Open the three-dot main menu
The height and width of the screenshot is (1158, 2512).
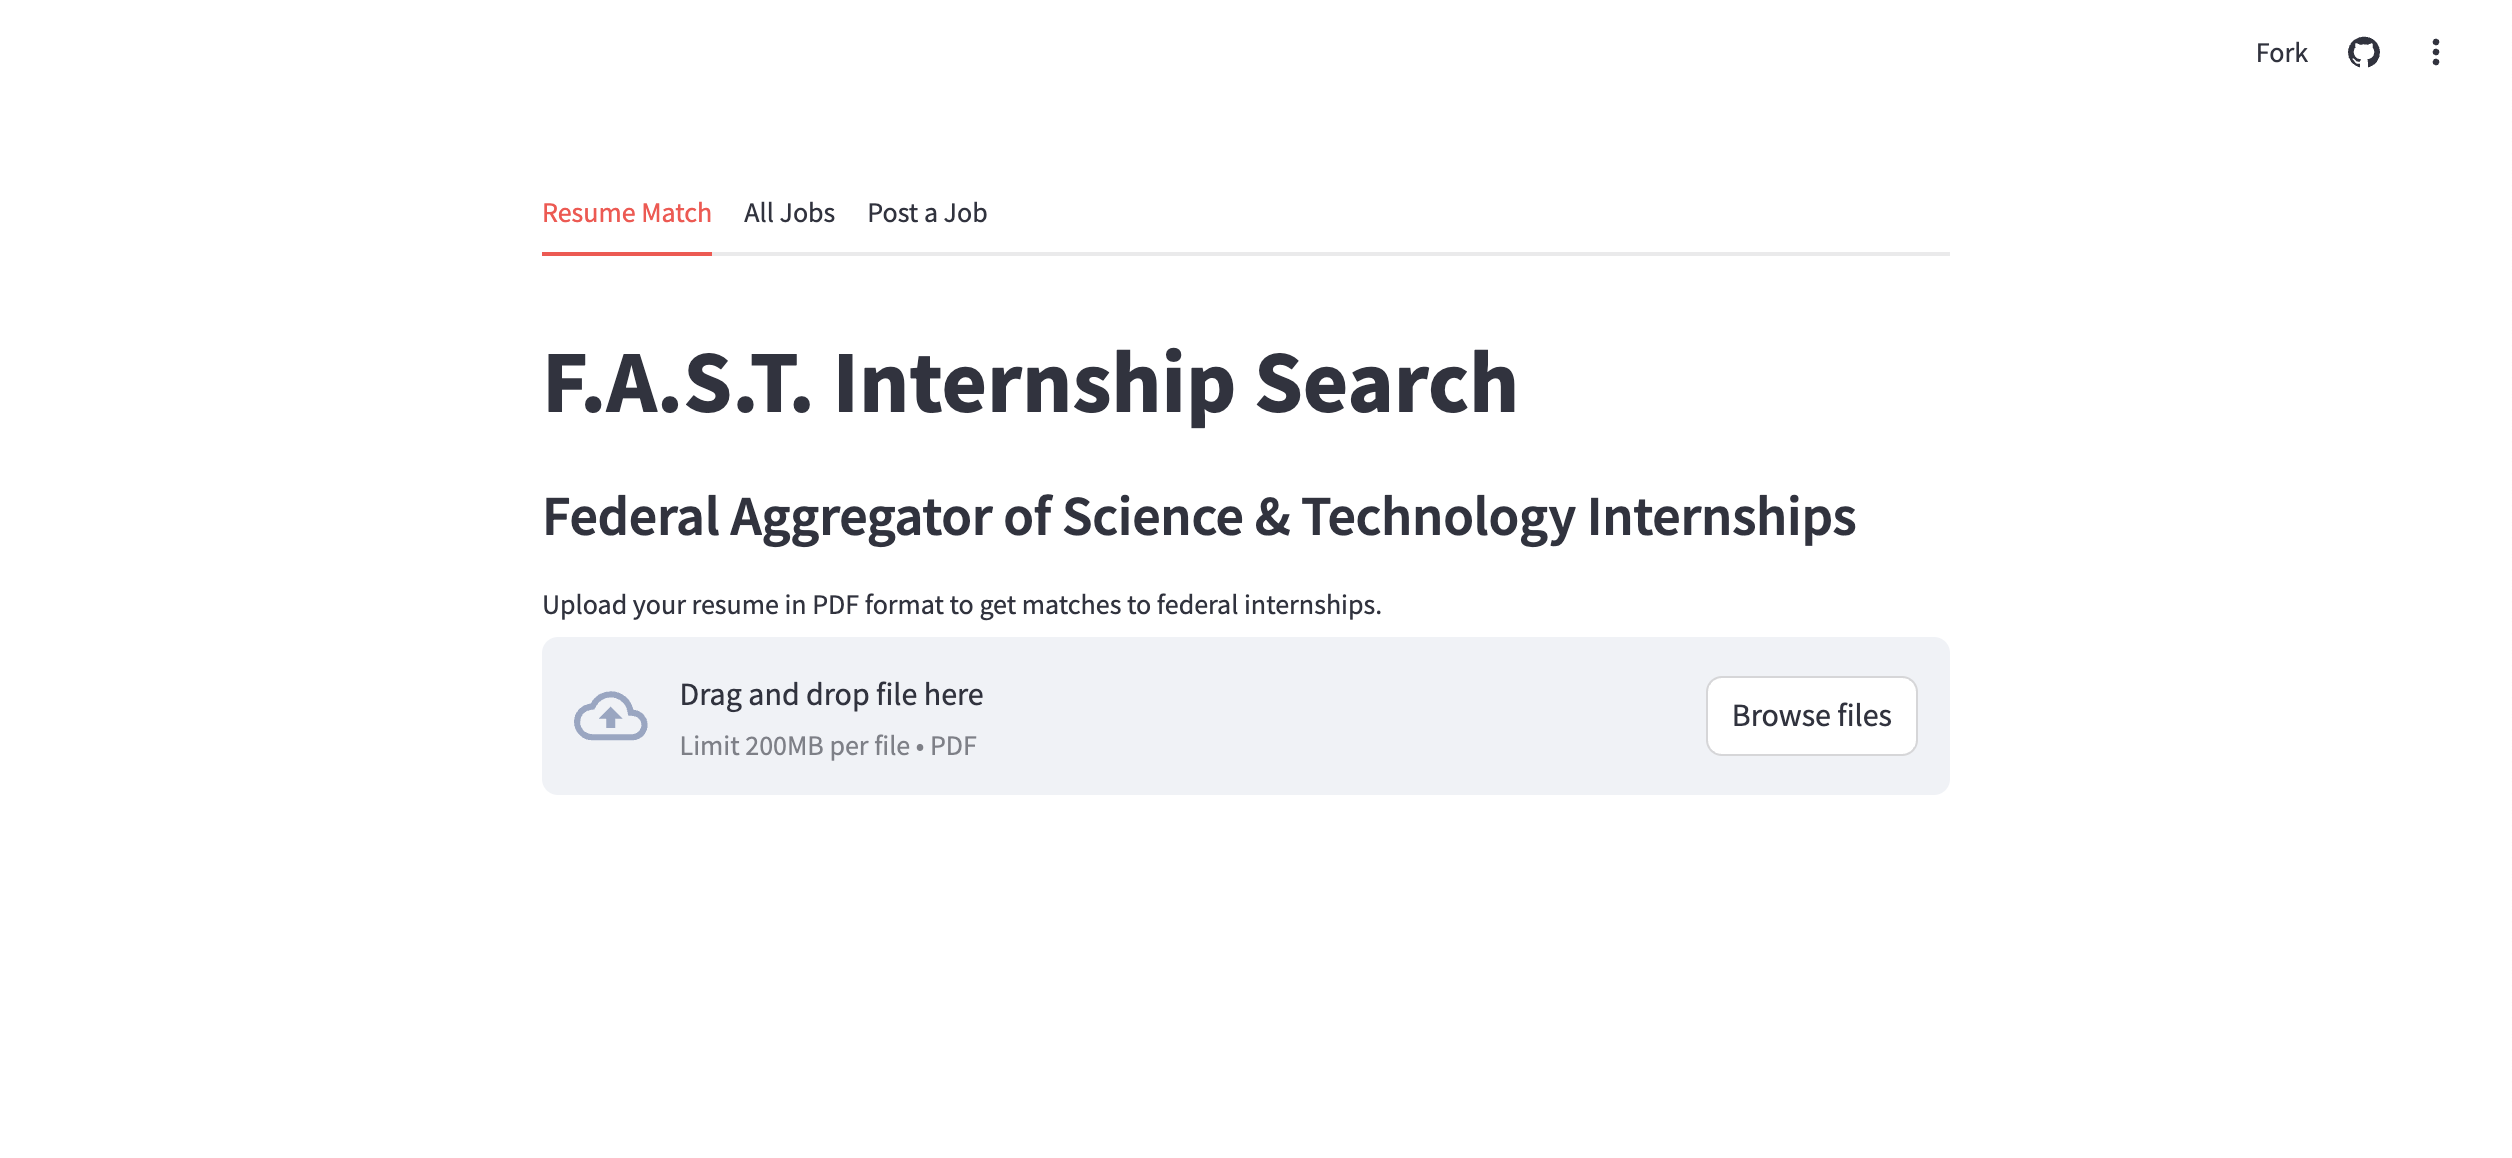click(2435, 52)
